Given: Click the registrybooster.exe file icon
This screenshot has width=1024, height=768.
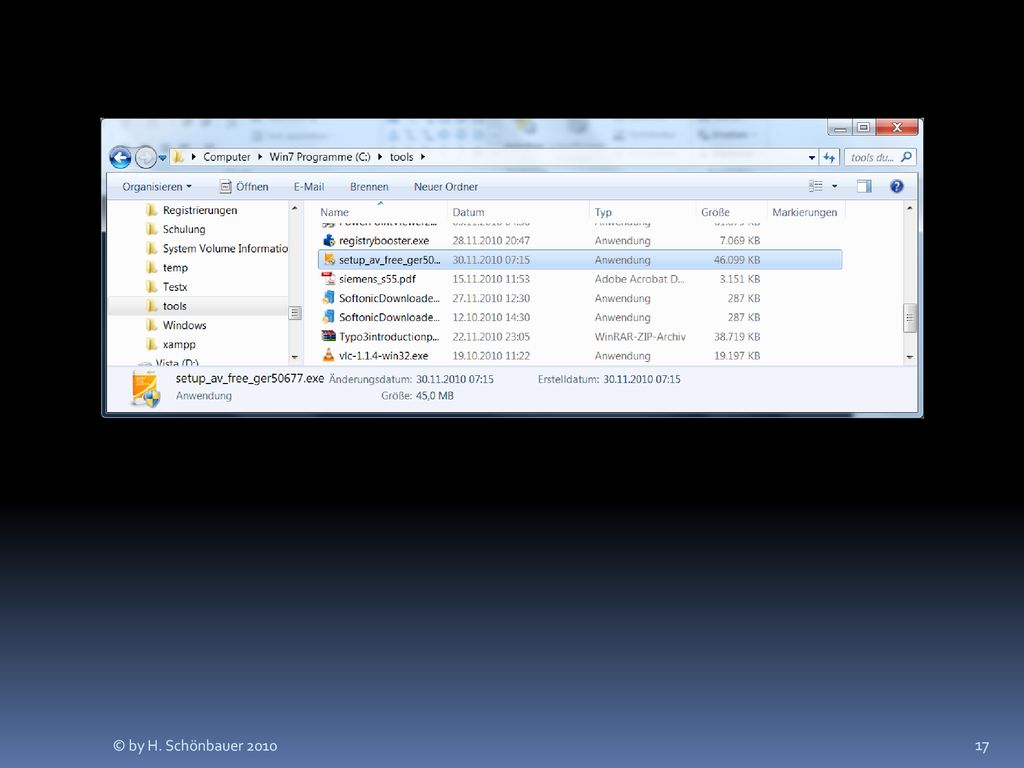Looking at the screenshot, I should point(328,240).
